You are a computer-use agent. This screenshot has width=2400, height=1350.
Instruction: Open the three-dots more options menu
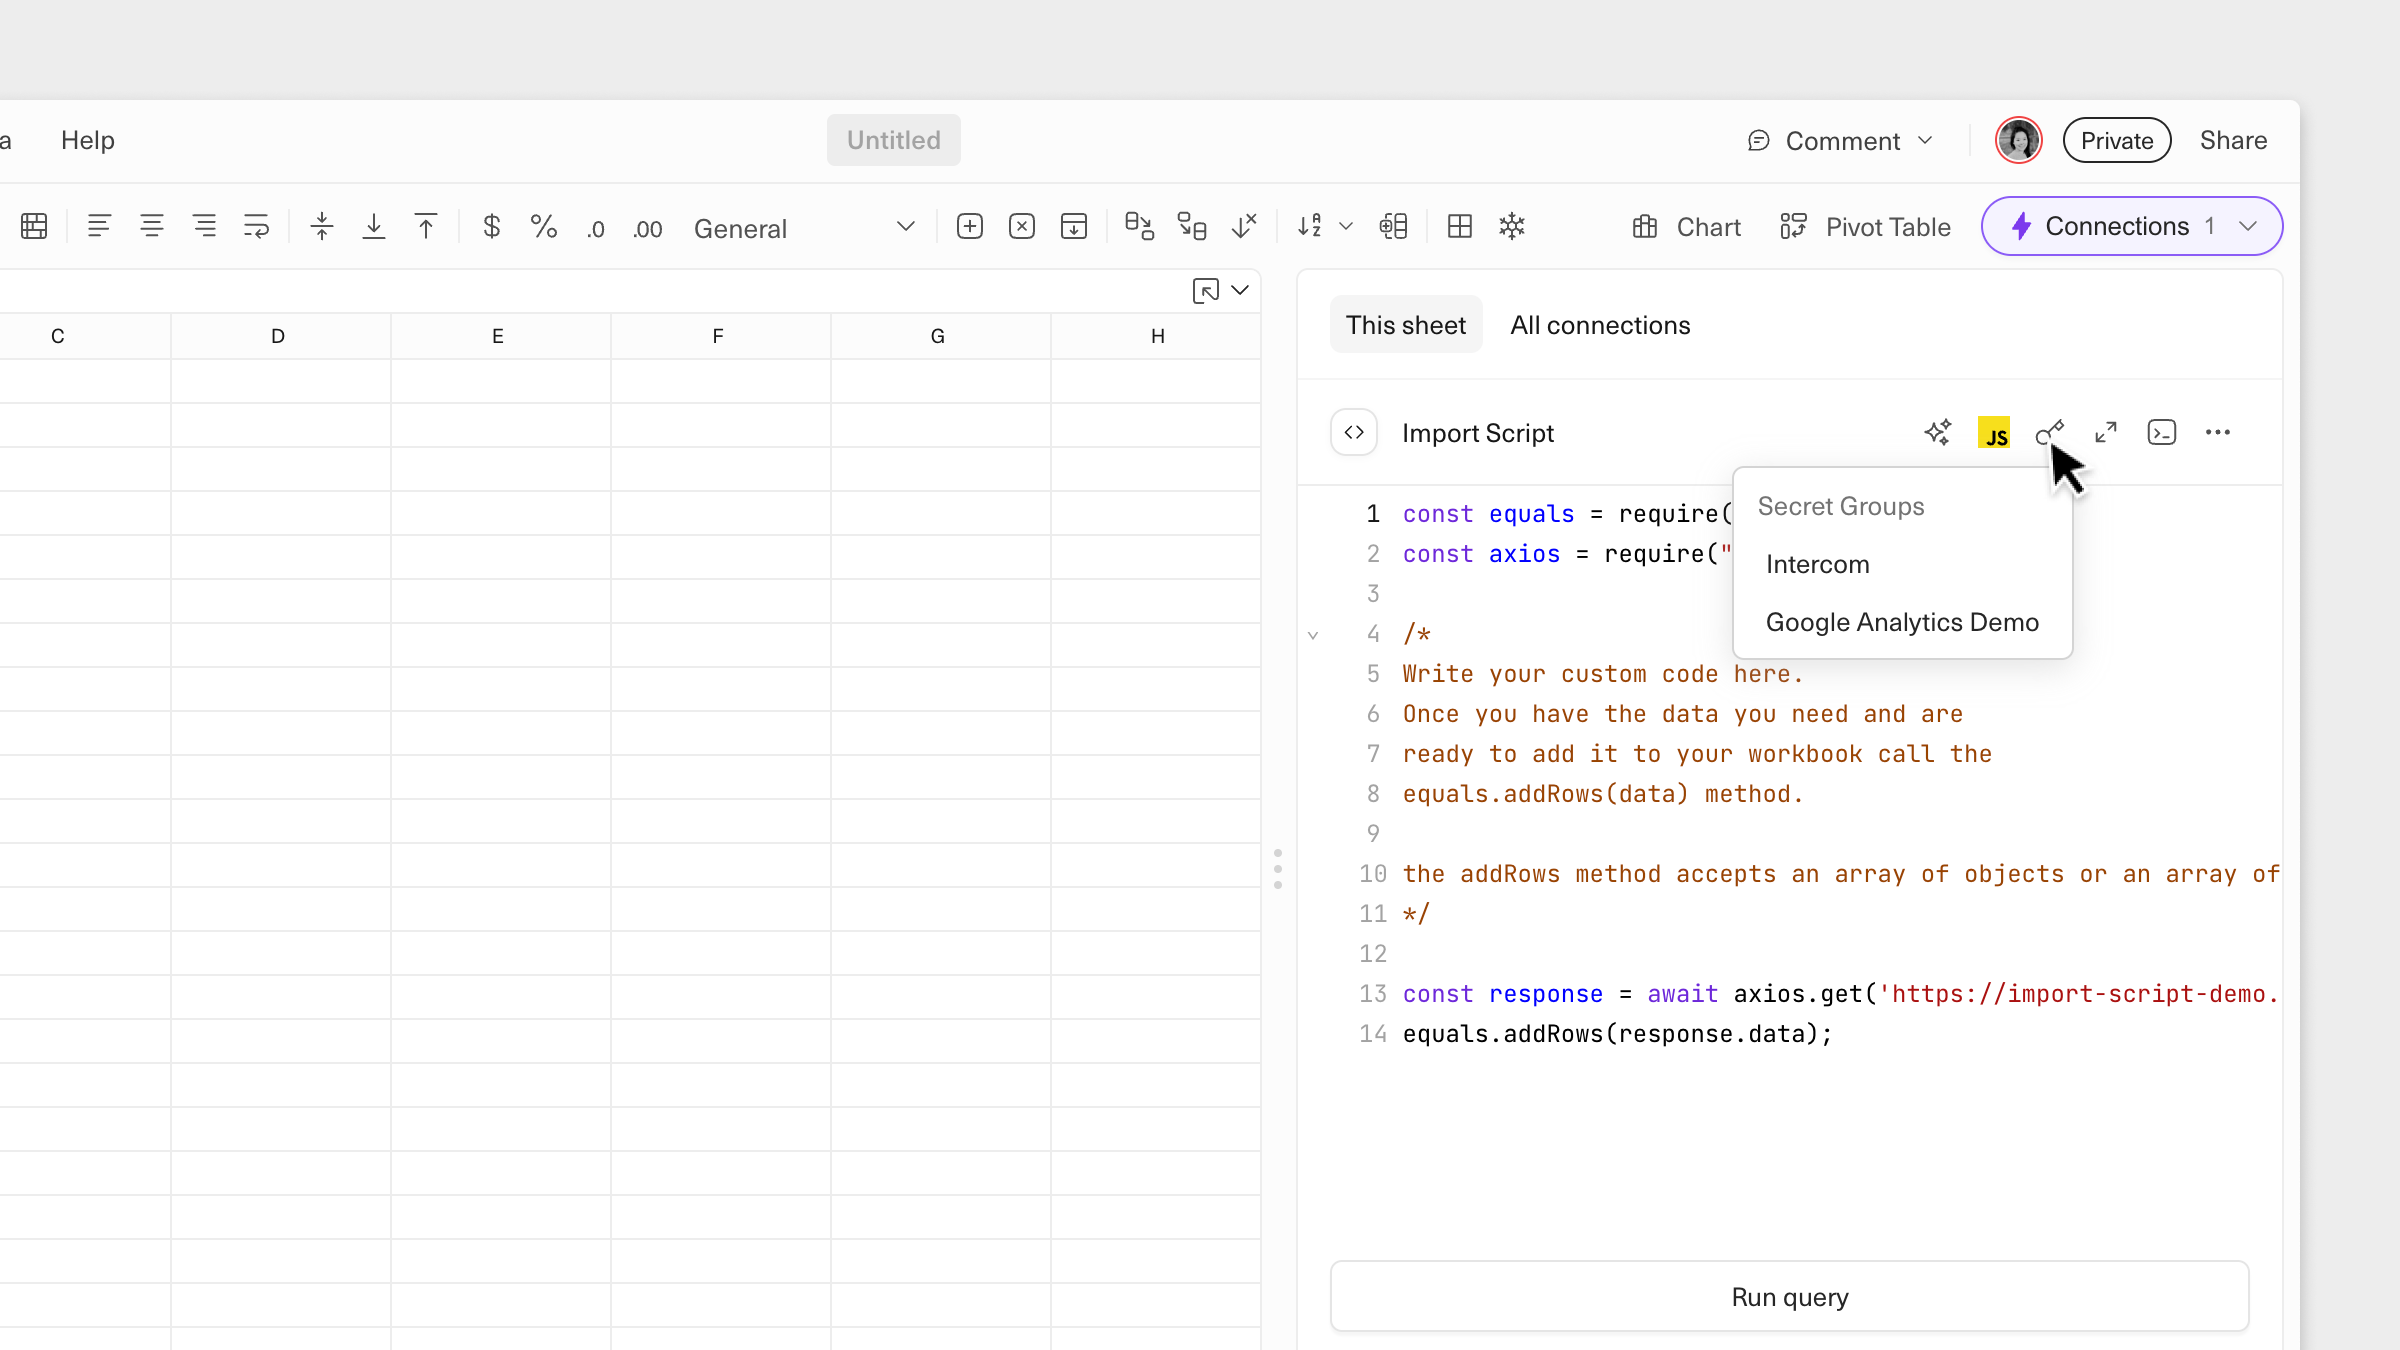[2218, 432]
